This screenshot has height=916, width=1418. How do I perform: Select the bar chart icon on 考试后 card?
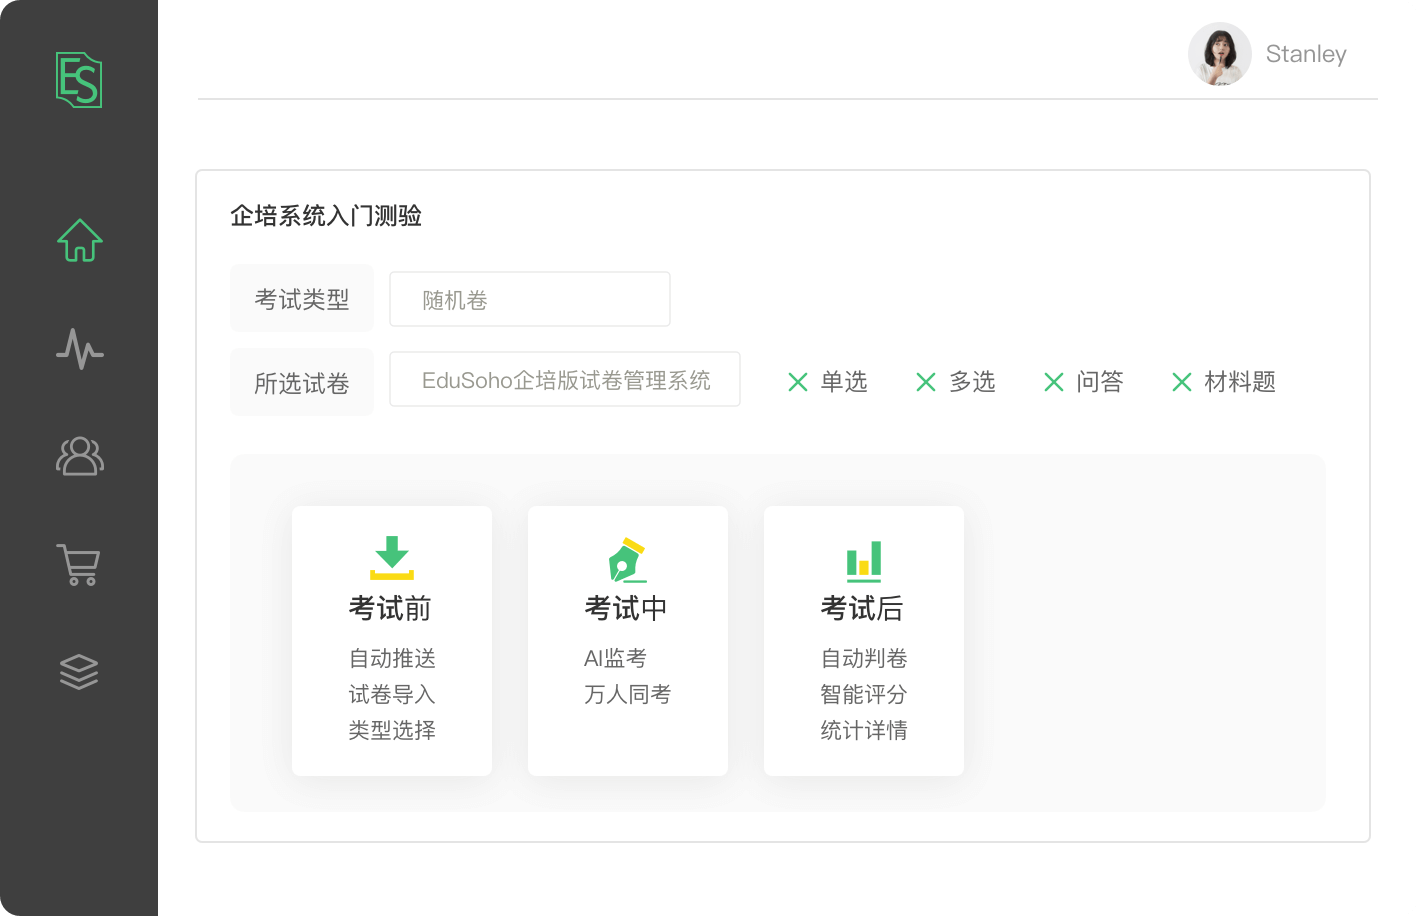pos(864,562)
